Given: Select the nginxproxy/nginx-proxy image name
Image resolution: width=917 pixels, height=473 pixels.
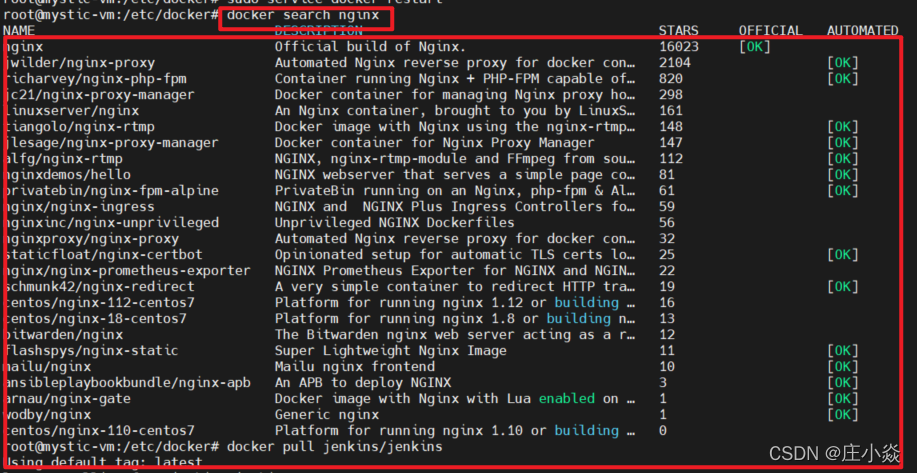Looking at the screenshot, I should pyautogui.click(x=91, y=239).
